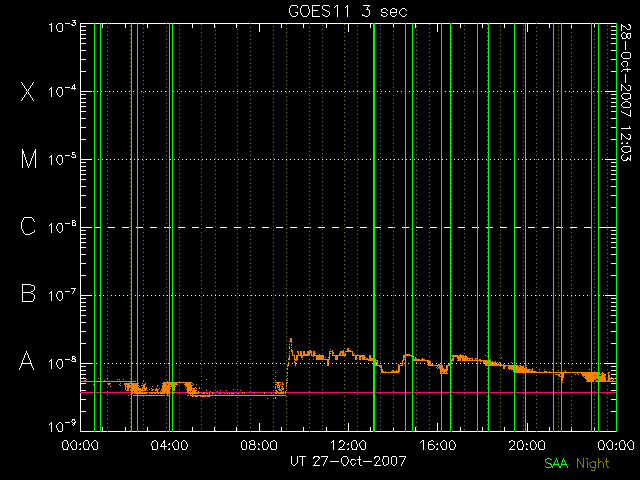Click the flux spike peak after 09:00

(x=291, y=339)
